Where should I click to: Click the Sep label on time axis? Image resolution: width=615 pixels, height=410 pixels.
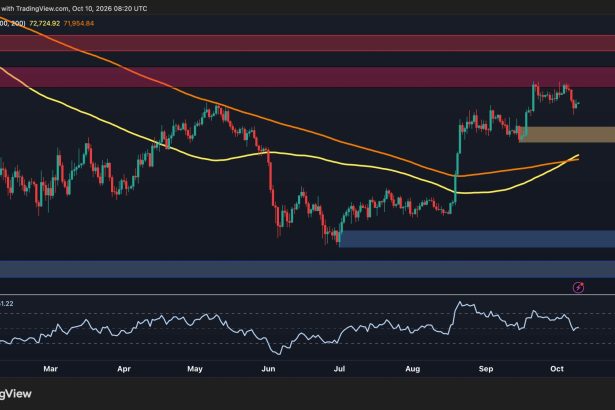coord(486,369)
